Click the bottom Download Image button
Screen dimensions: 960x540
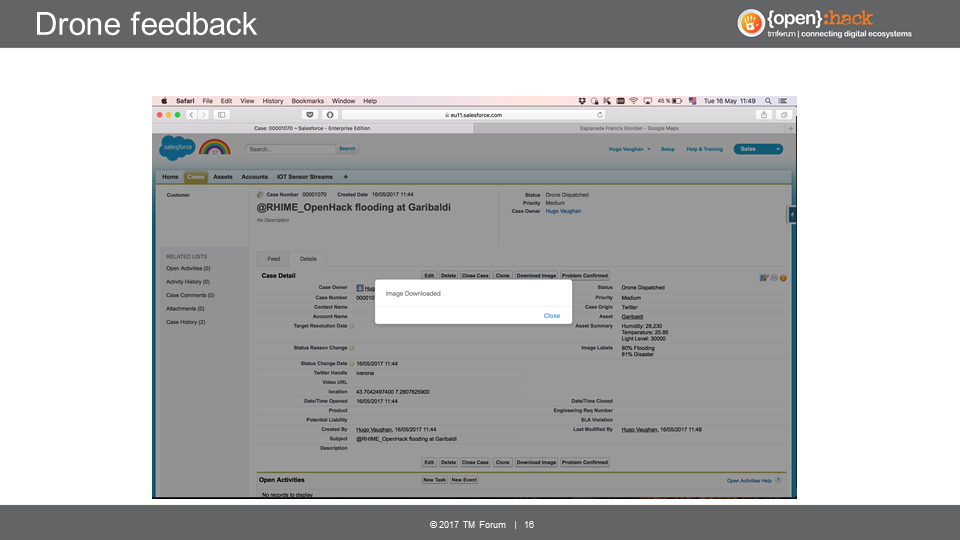[536, 462]
